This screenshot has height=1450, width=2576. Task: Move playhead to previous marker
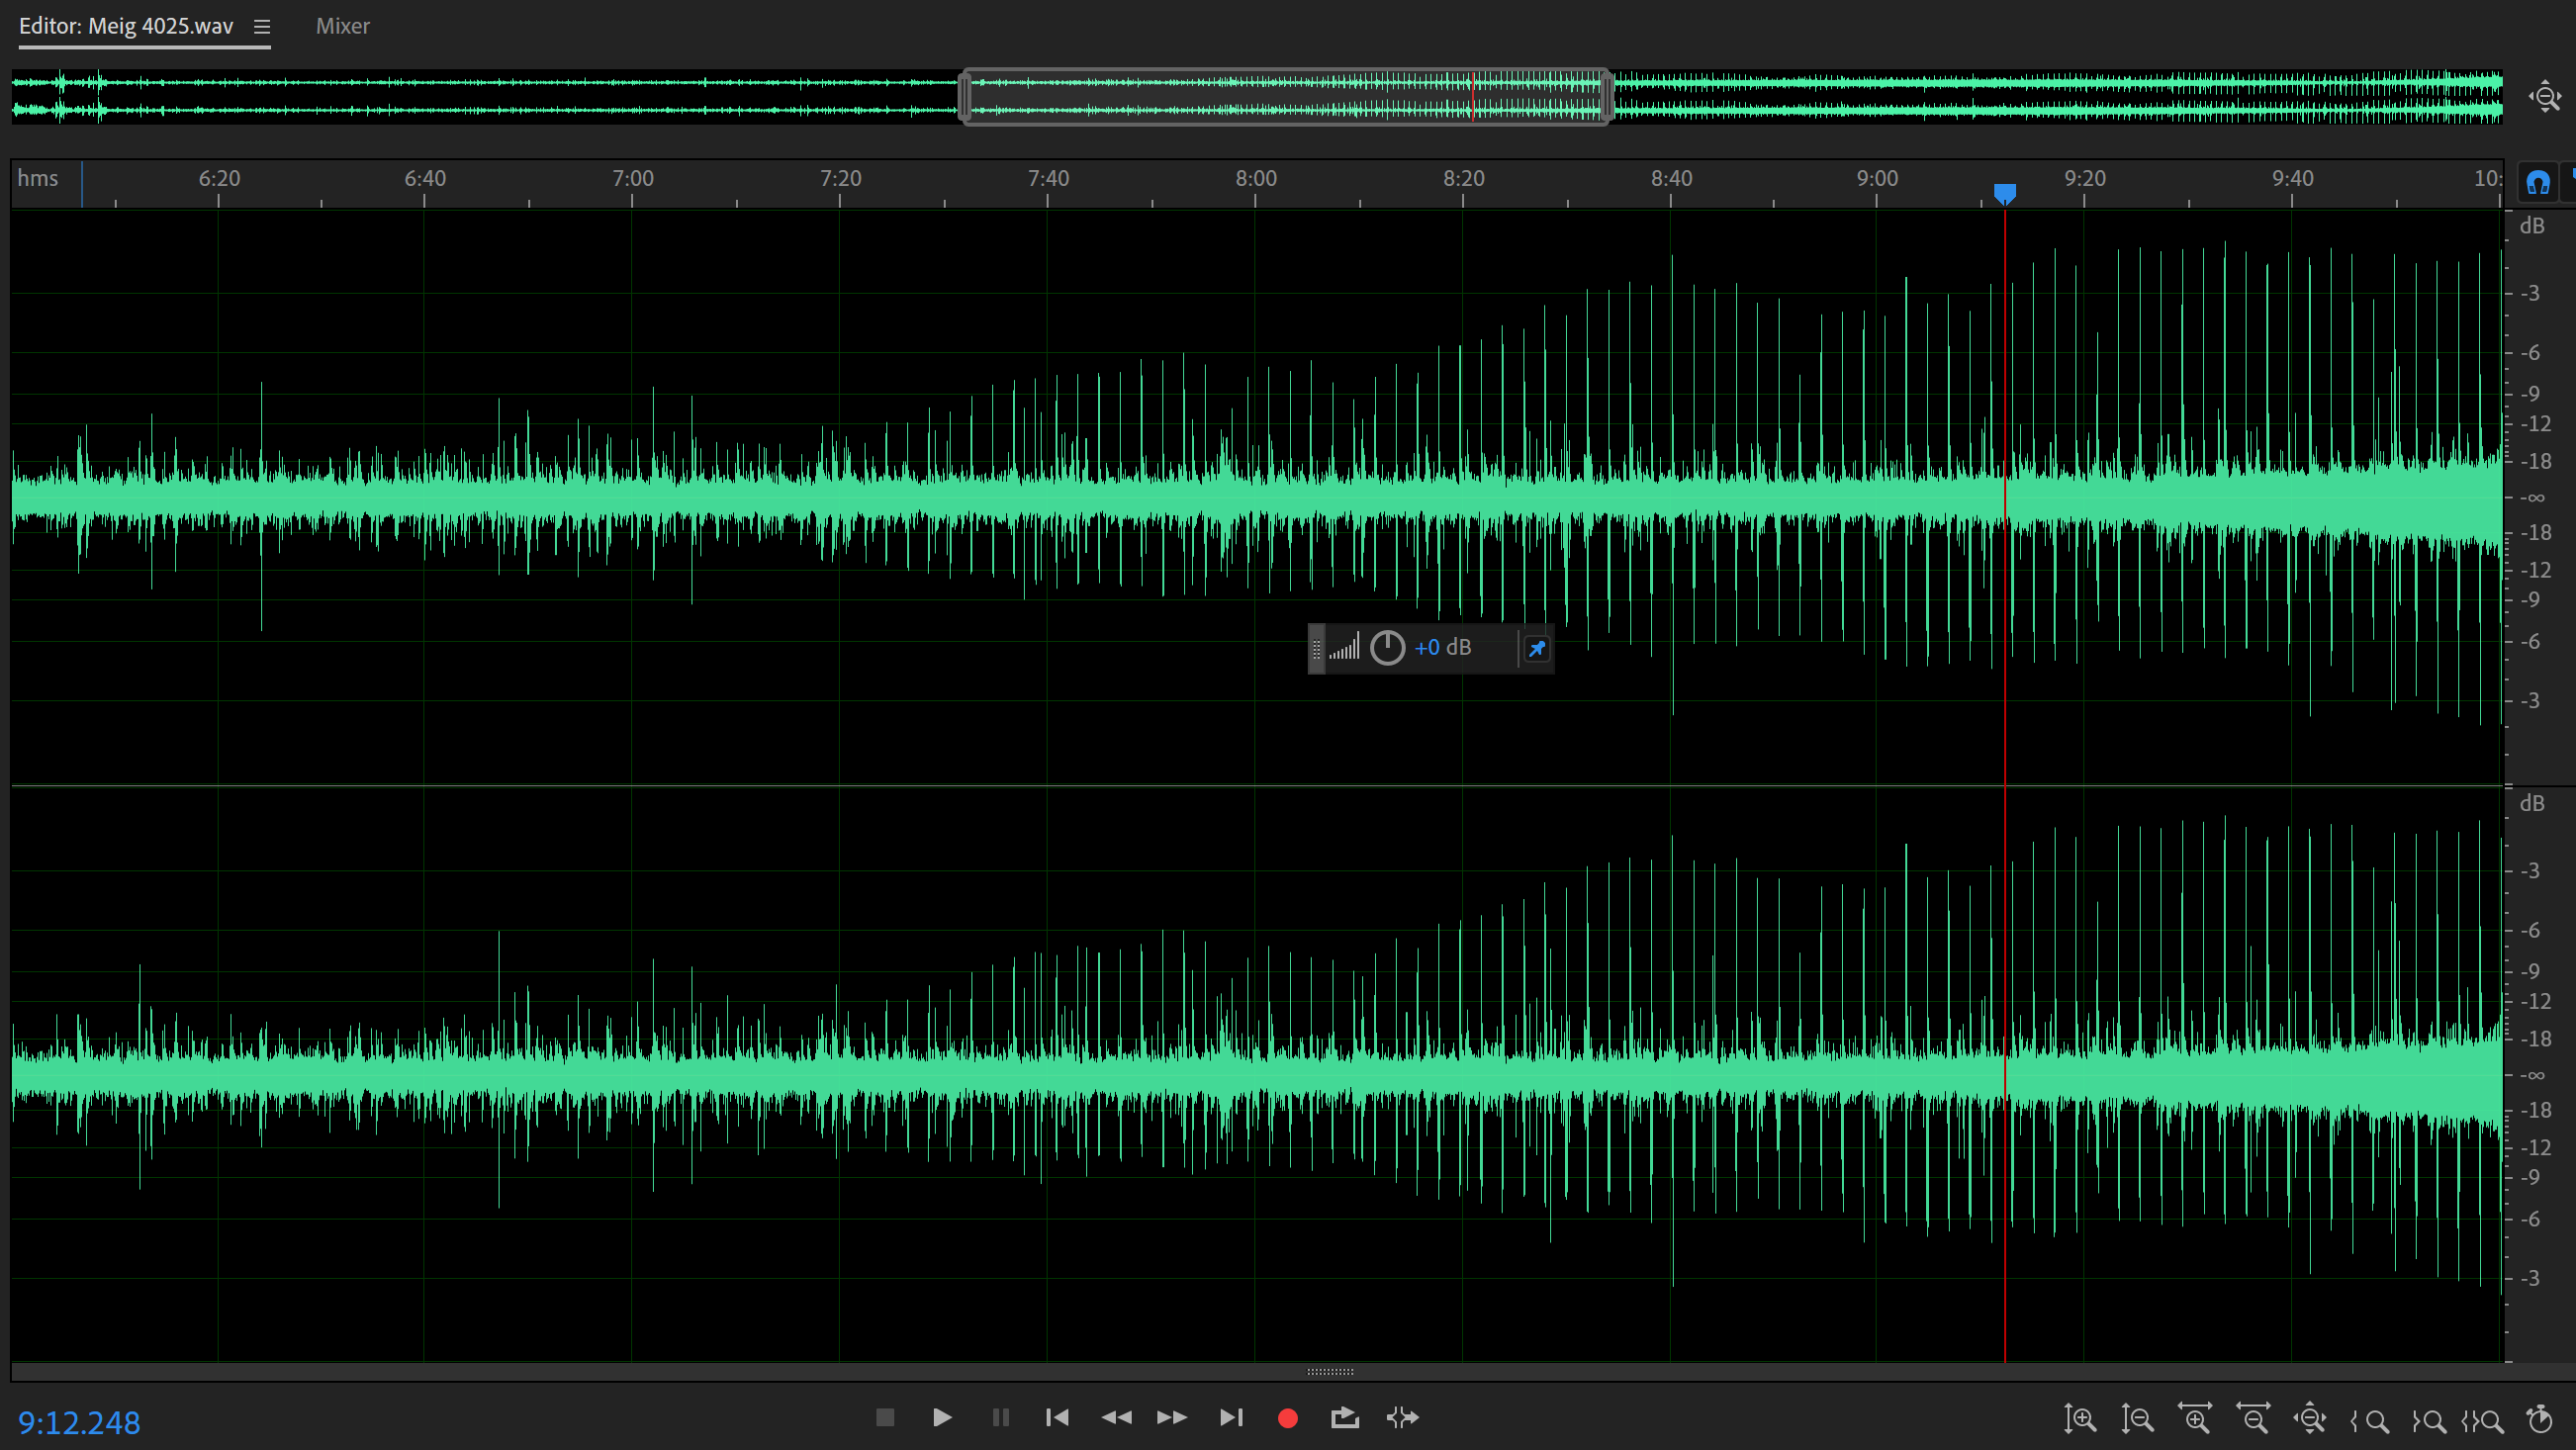click(1057, 1417)
